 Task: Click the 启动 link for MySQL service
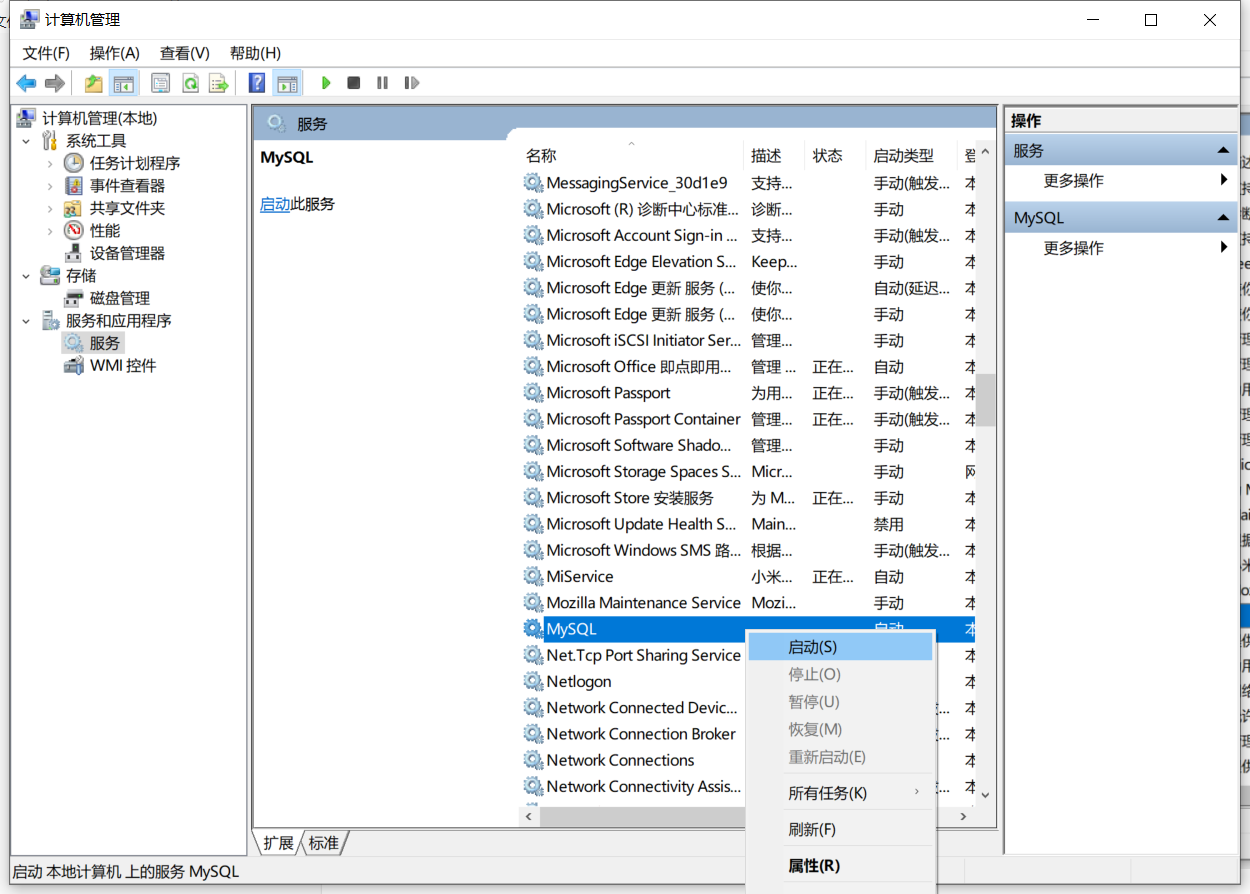pos(275,204)
